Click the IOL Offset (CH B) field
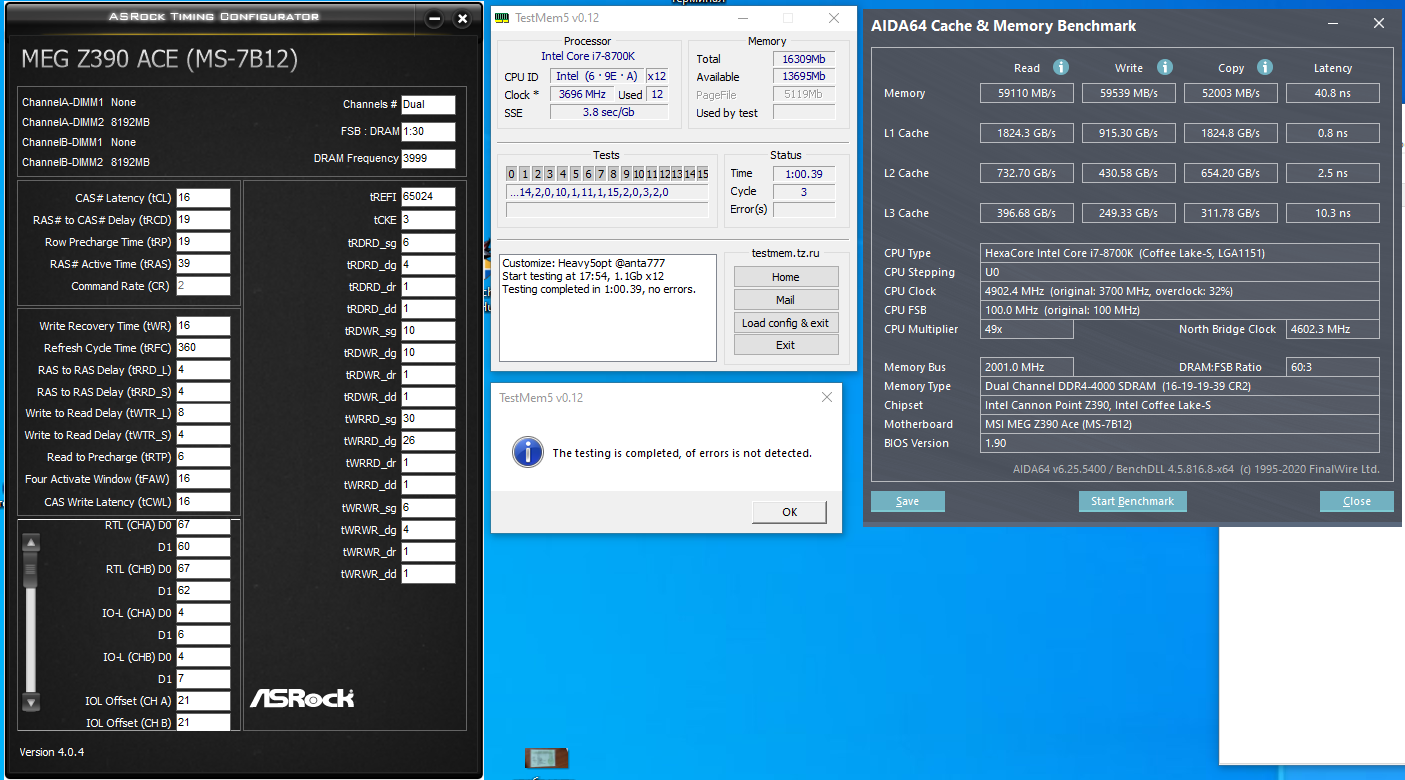The image size is (1405, 780). [x=203, y=723]
